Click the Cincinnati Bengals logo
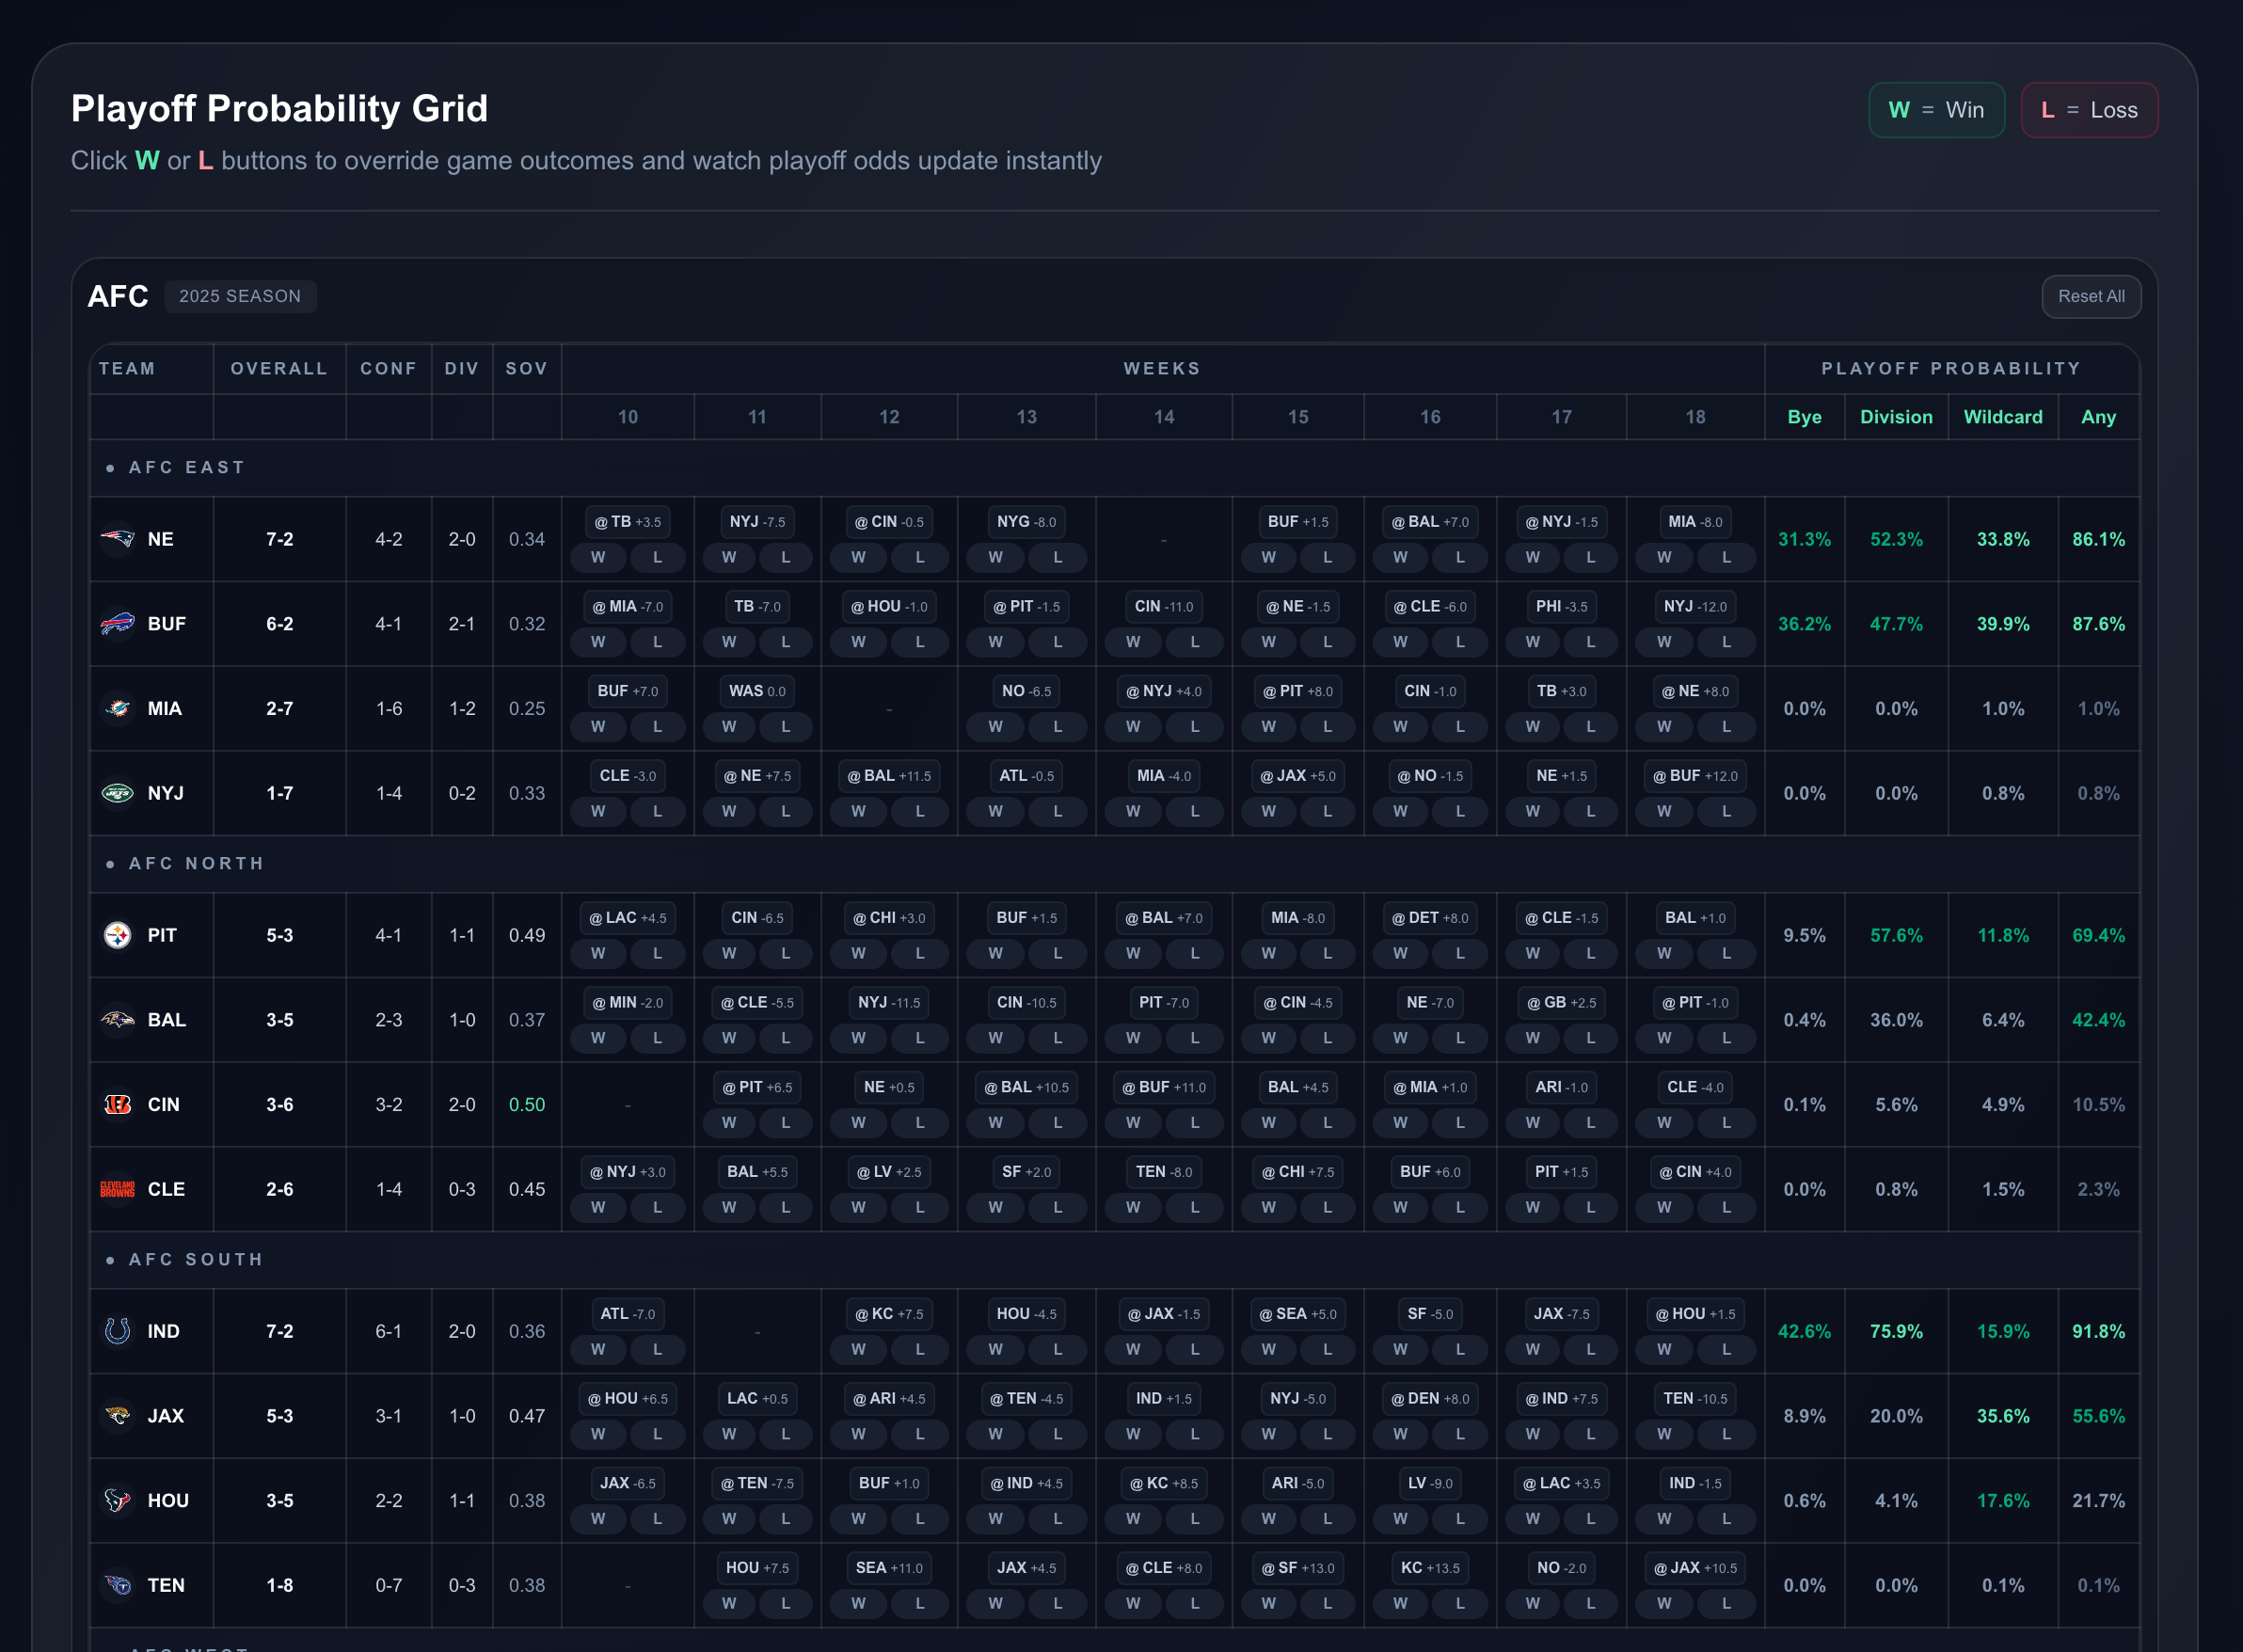 (x=117, y=1105)
